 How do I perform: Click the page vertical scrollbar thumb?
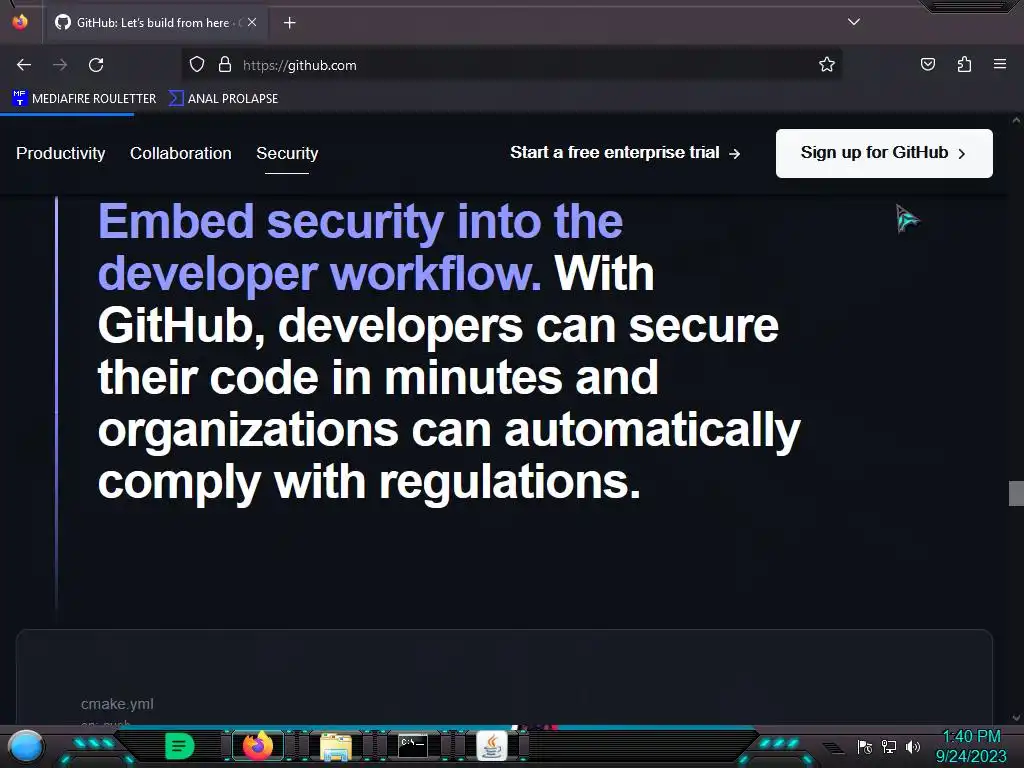[1016, 493]
